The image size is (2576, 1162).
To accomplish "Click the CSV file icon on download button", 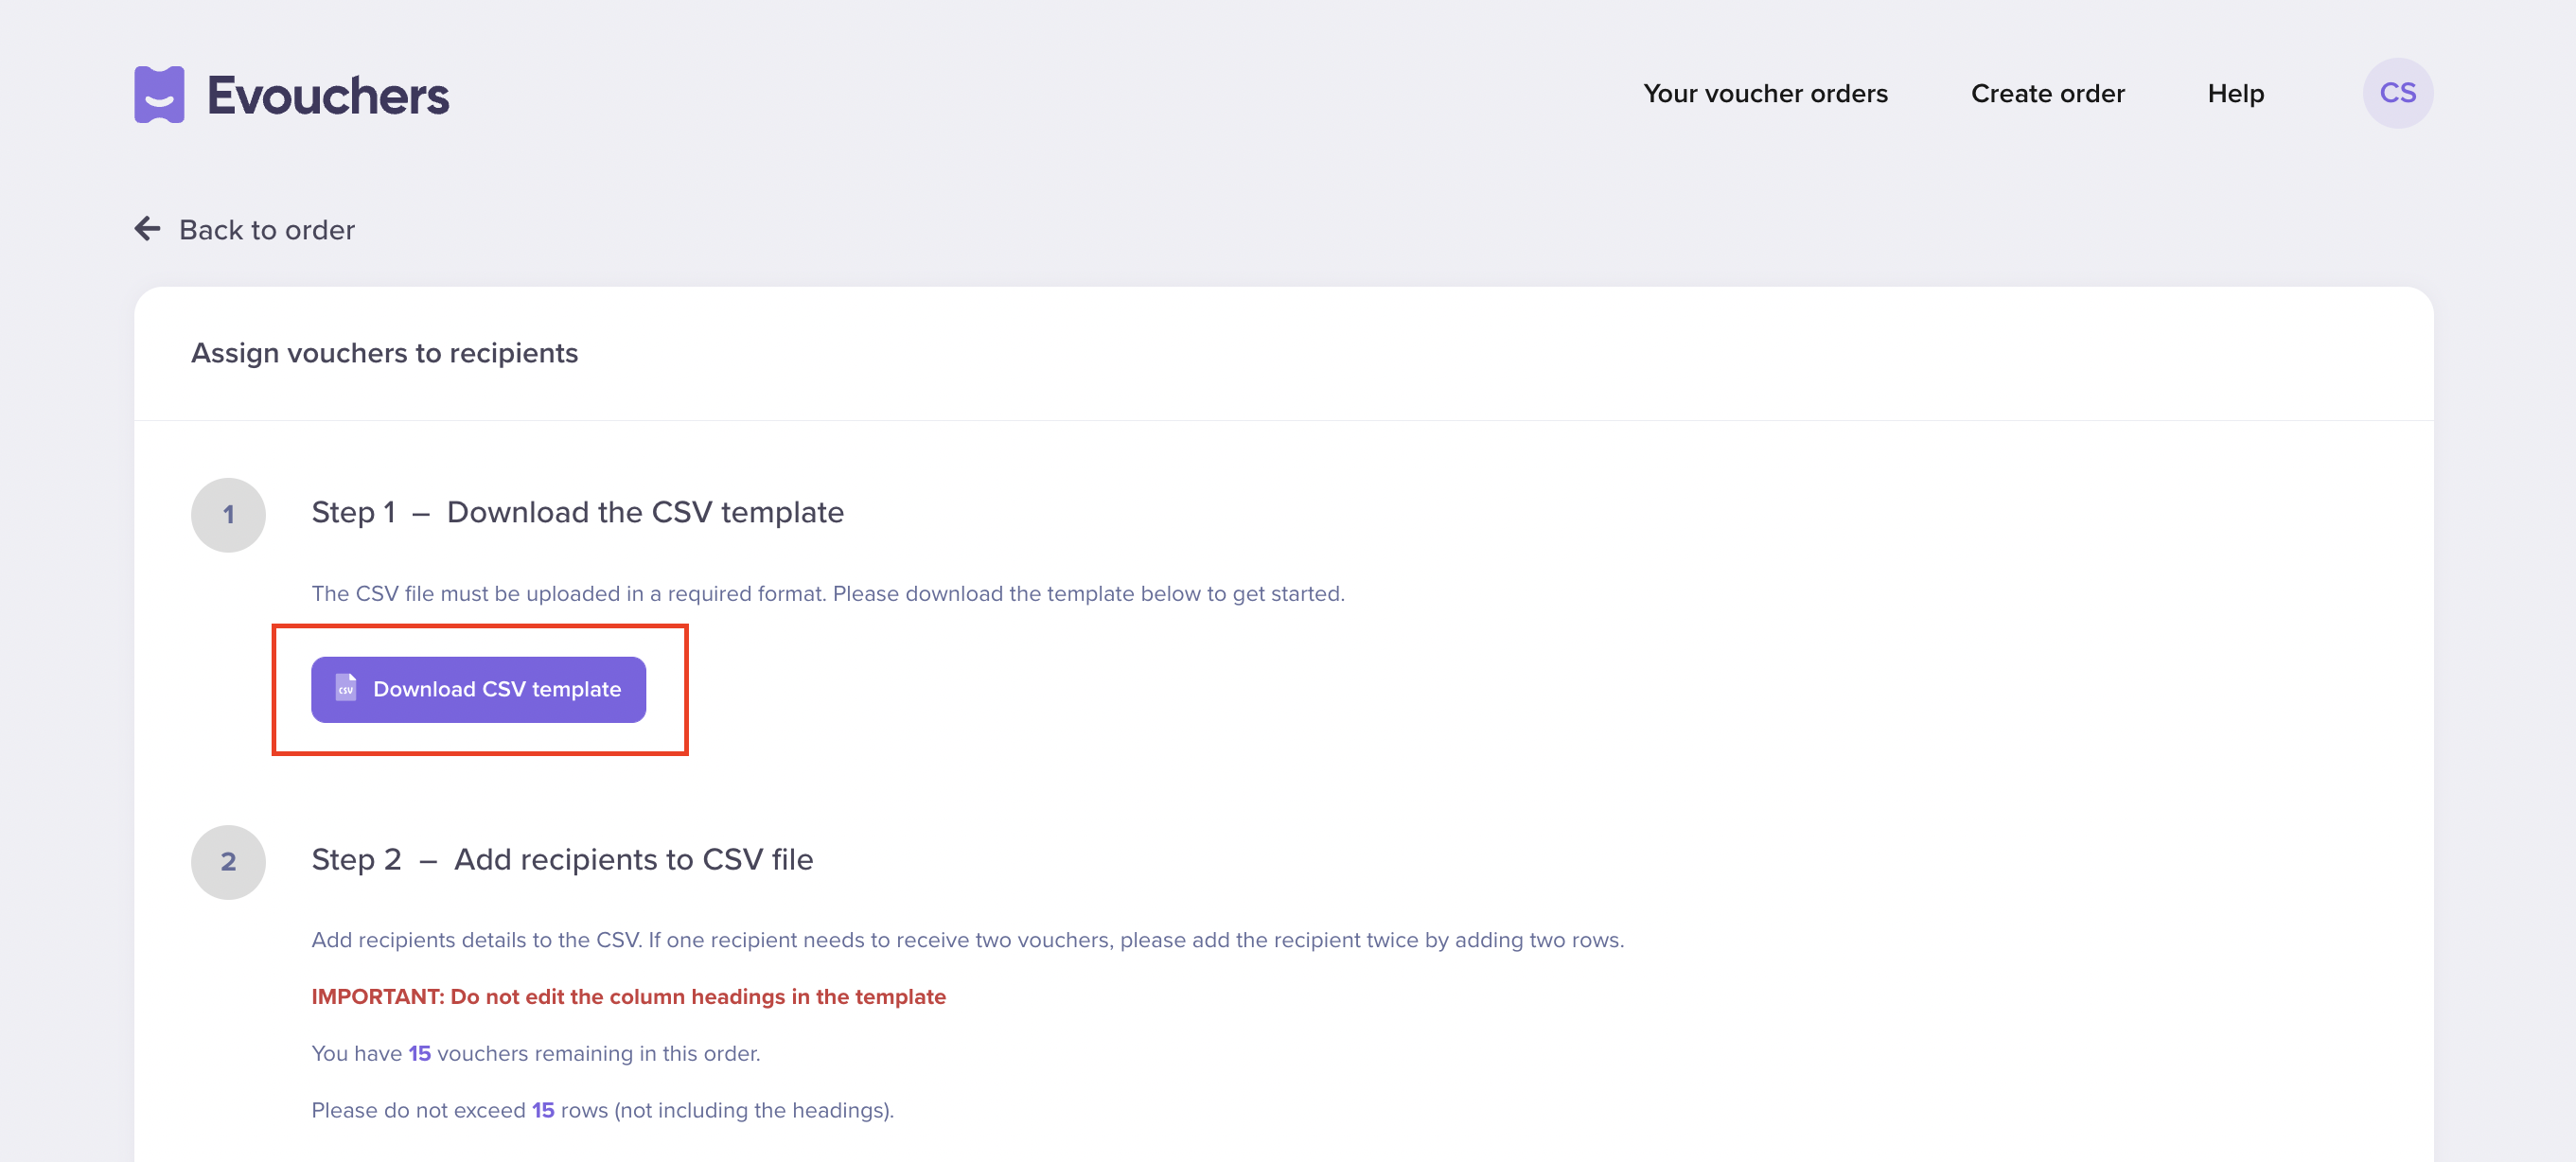I will click(345, 689).
